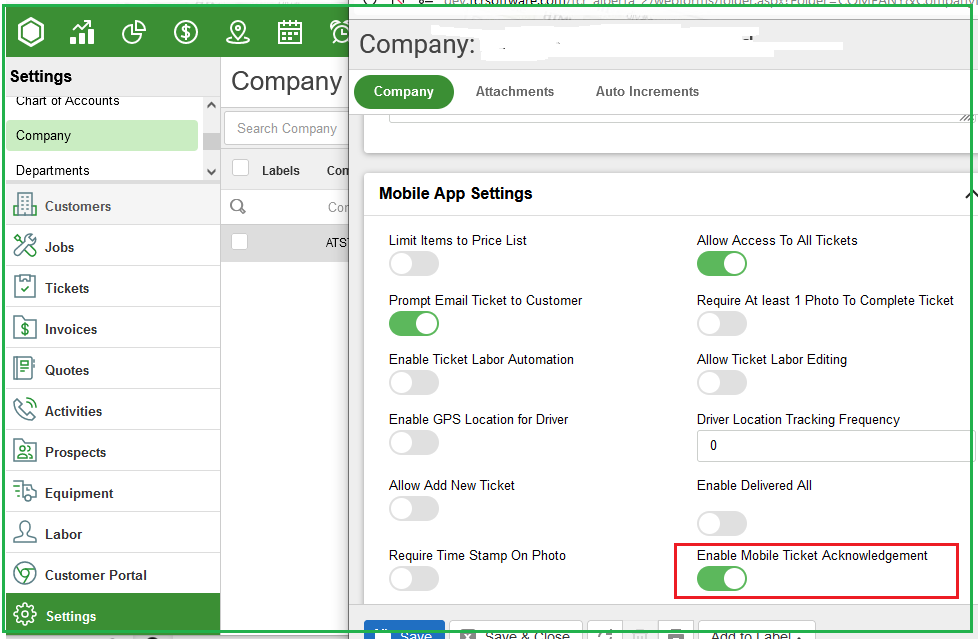
Task: Enable Require Time Stamp On Photo
Action: (x=414, y=579)
